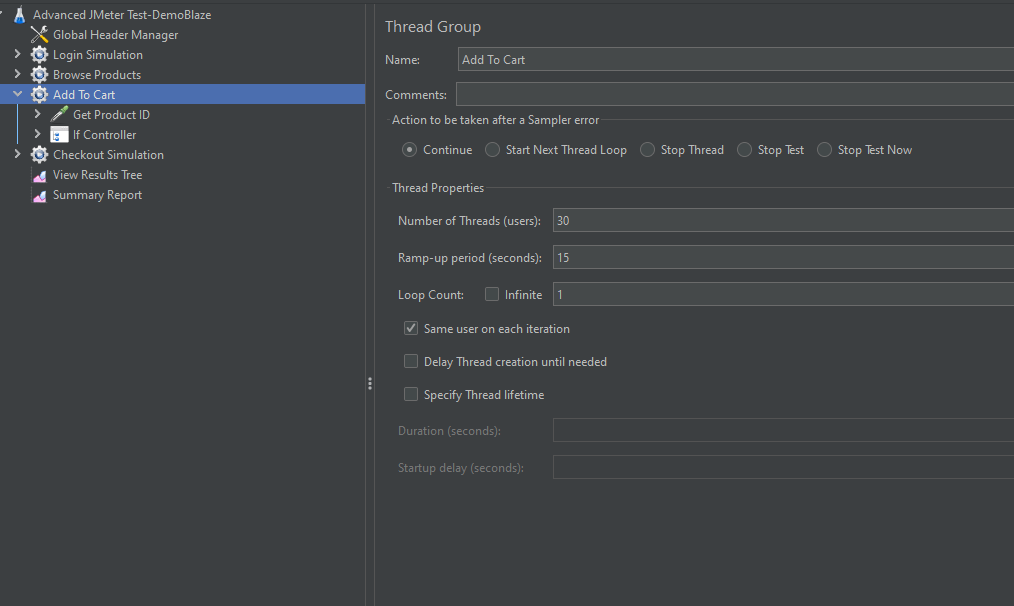Enable Specify Thread lifetime checkbox

click(x=411, y=394)
